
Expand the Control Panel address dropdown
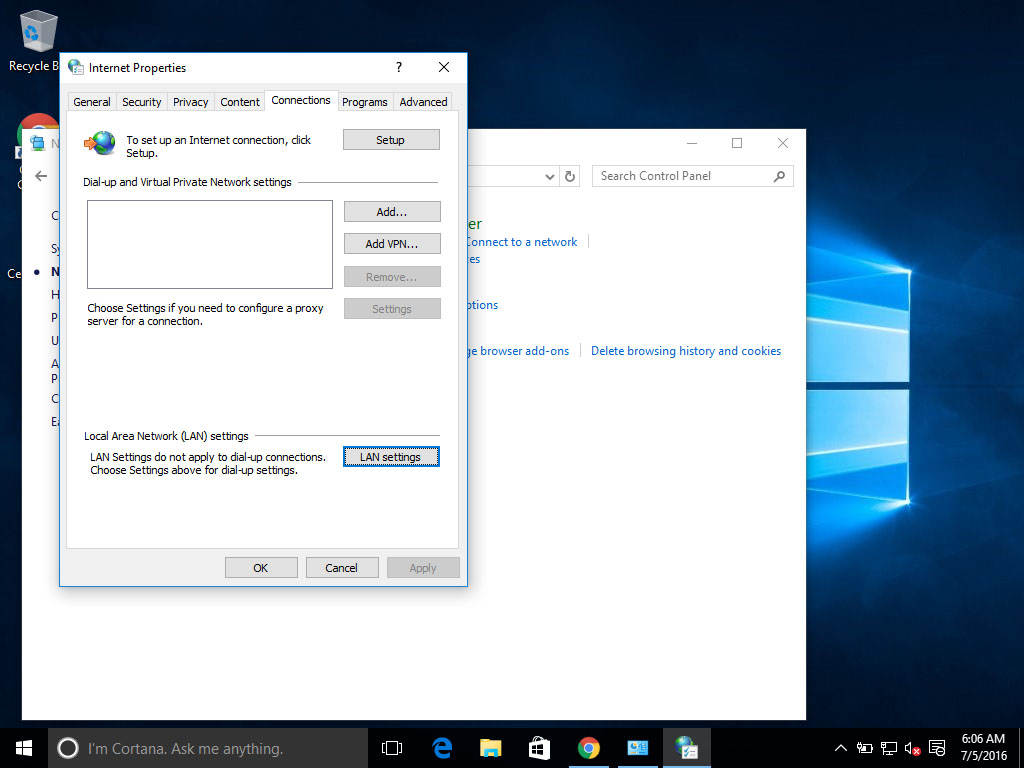(550, 176)
